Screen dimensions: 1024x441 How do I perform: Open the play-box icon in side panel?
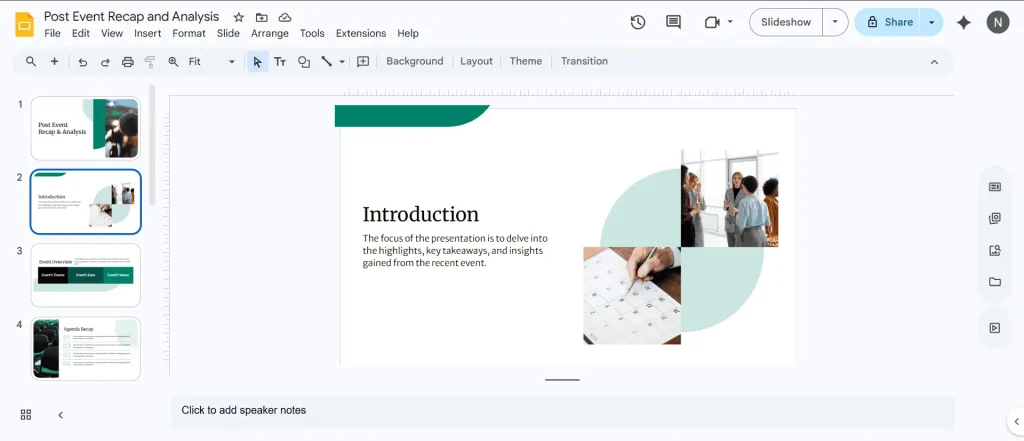coord(995,328)
